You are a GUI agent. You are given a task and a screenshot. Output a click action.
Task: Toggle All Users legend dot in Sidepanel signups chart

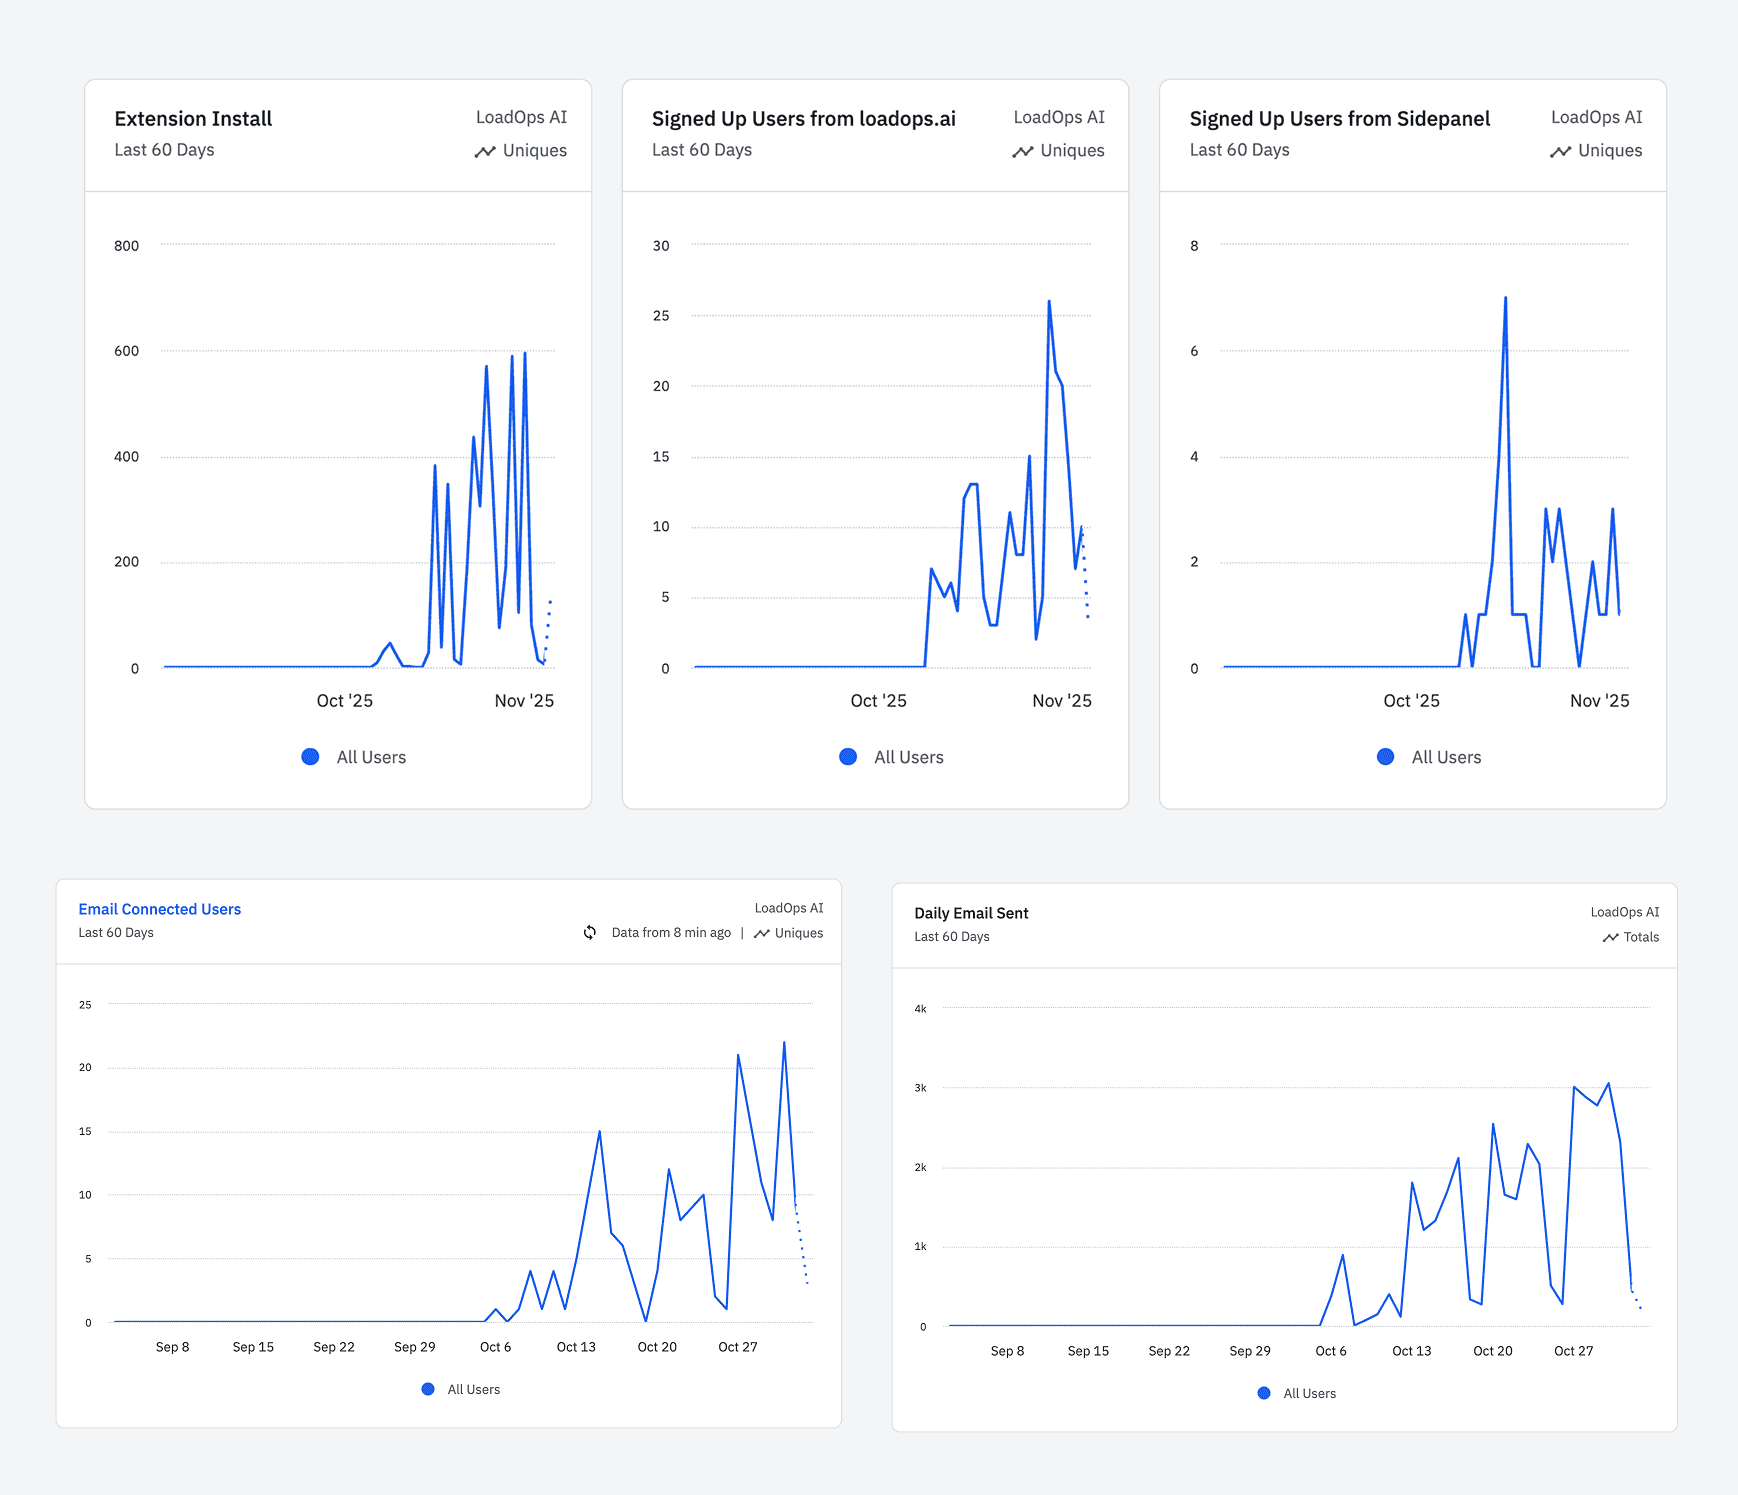pos(1385,757)
